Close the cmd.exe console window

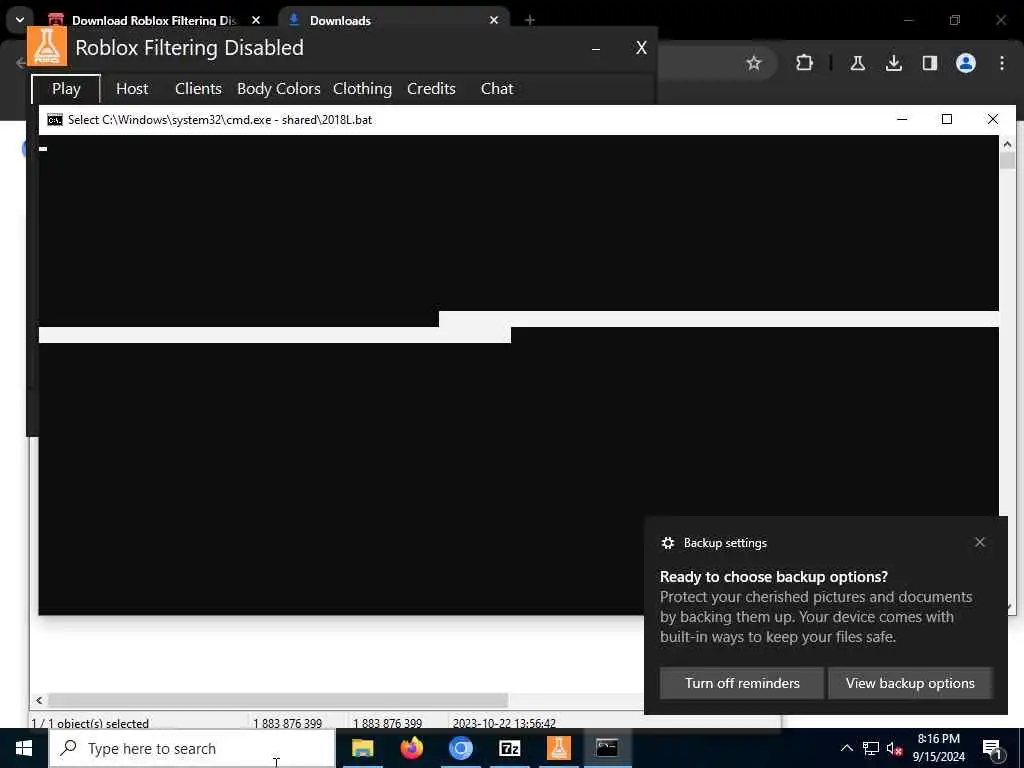click(x=993, y=119)
